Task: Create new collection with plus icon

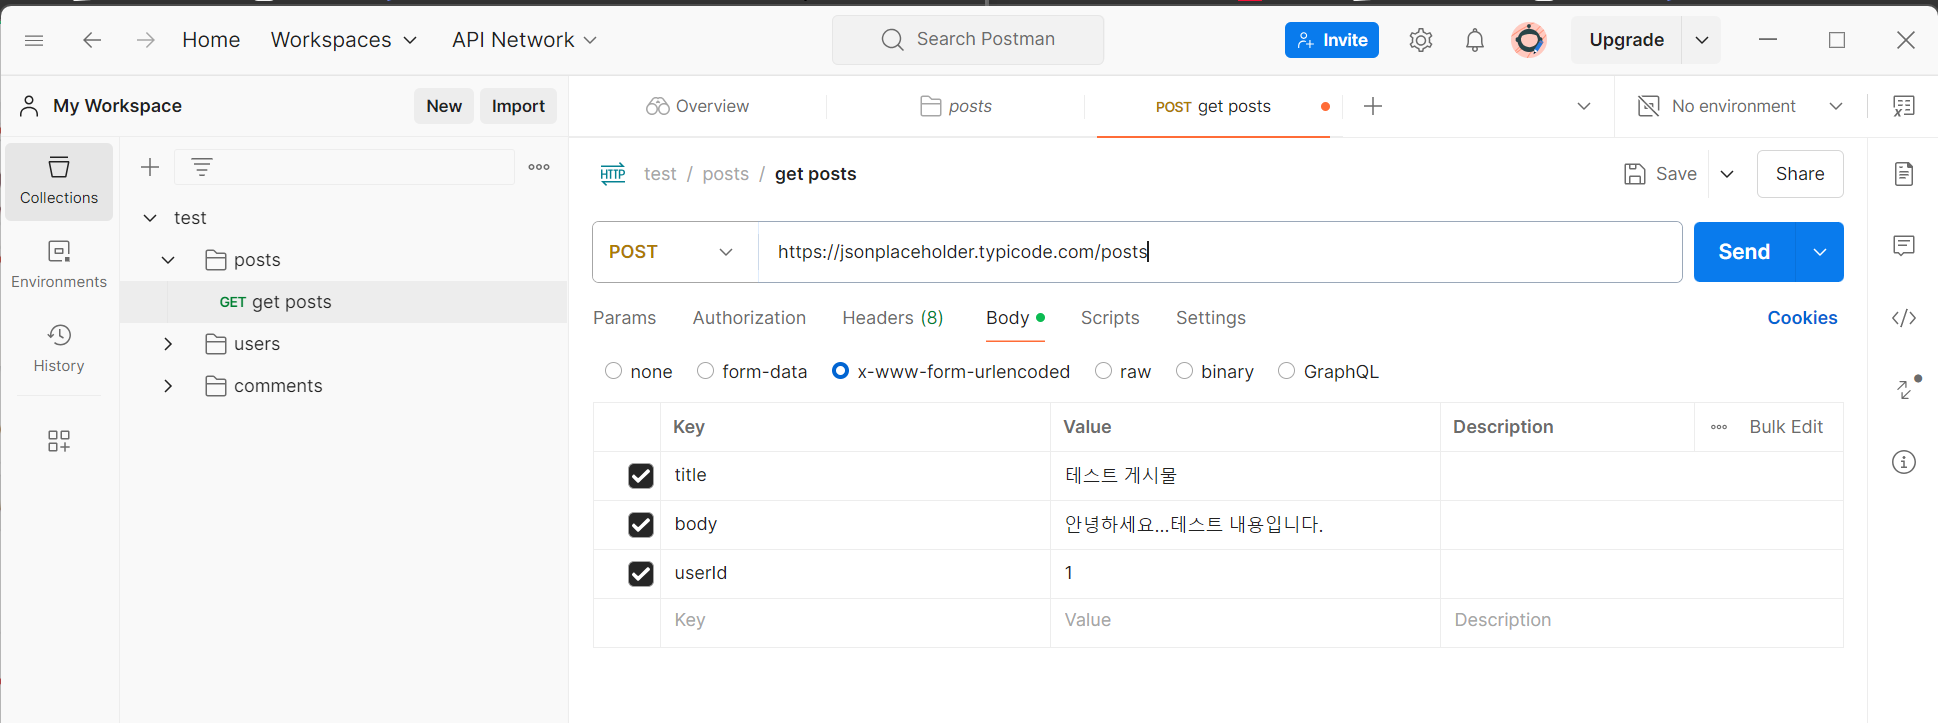Action: pyautogui.click(x=150, y=167)
